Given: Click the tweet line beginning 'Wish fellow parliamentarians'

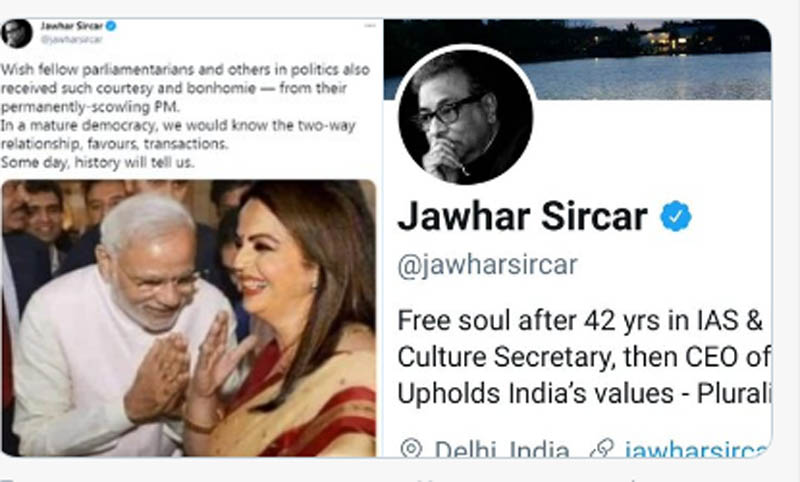Looking at the screenshot, I should 185,69.
